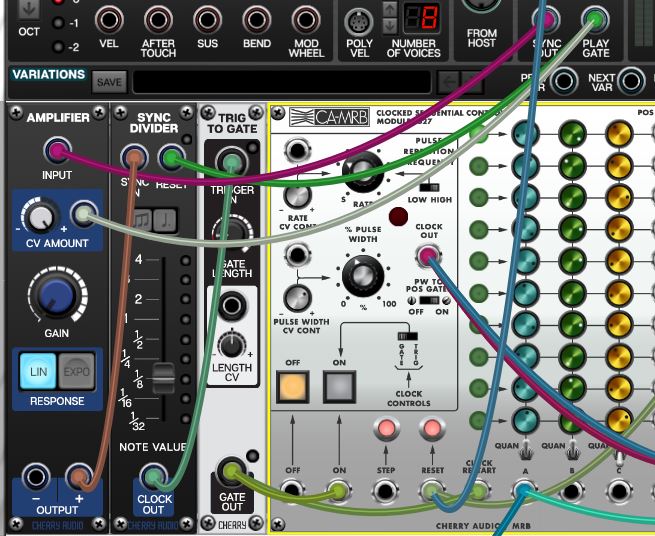Toggle the row B QUAN switch
This screenshot has width=655, height=536.
[572, 450]
